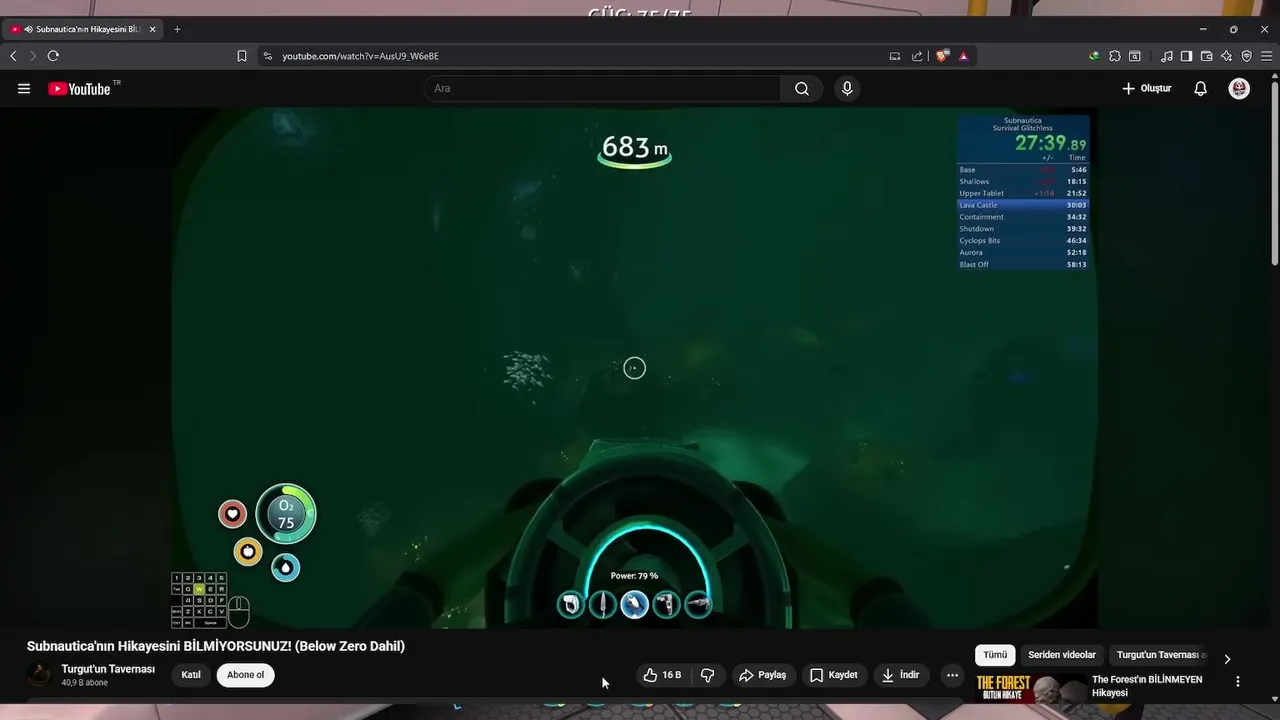Open Brave Shields lion icon
This screenshot has height=720, width=1280.
(x=942, y=56)
